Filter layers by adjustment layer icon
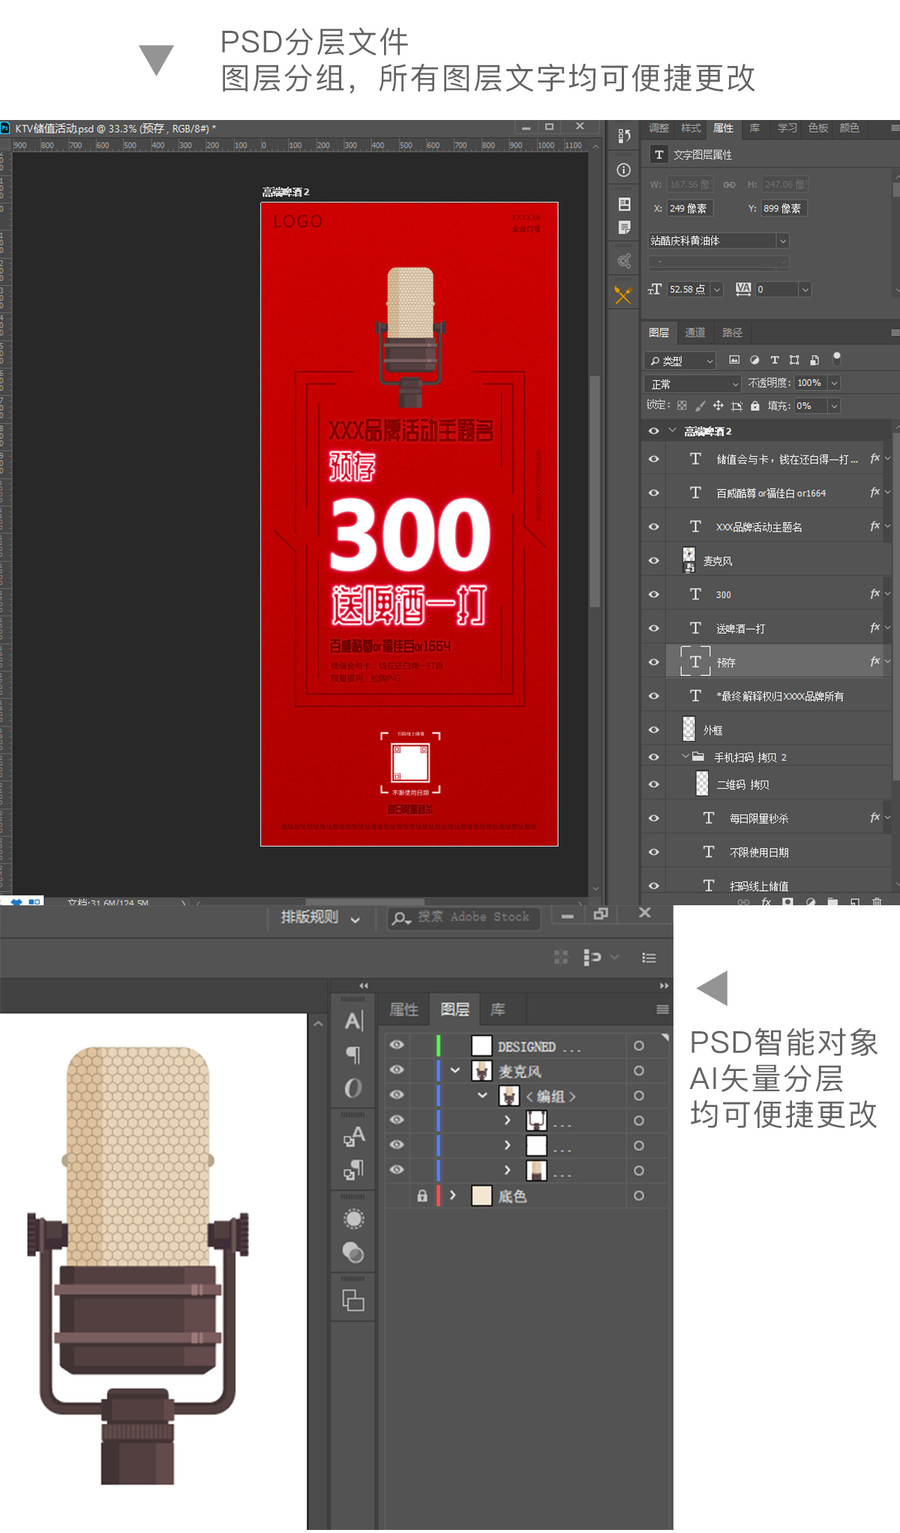The width and height of the screenshot is (900, 1533). pos(754,360)
